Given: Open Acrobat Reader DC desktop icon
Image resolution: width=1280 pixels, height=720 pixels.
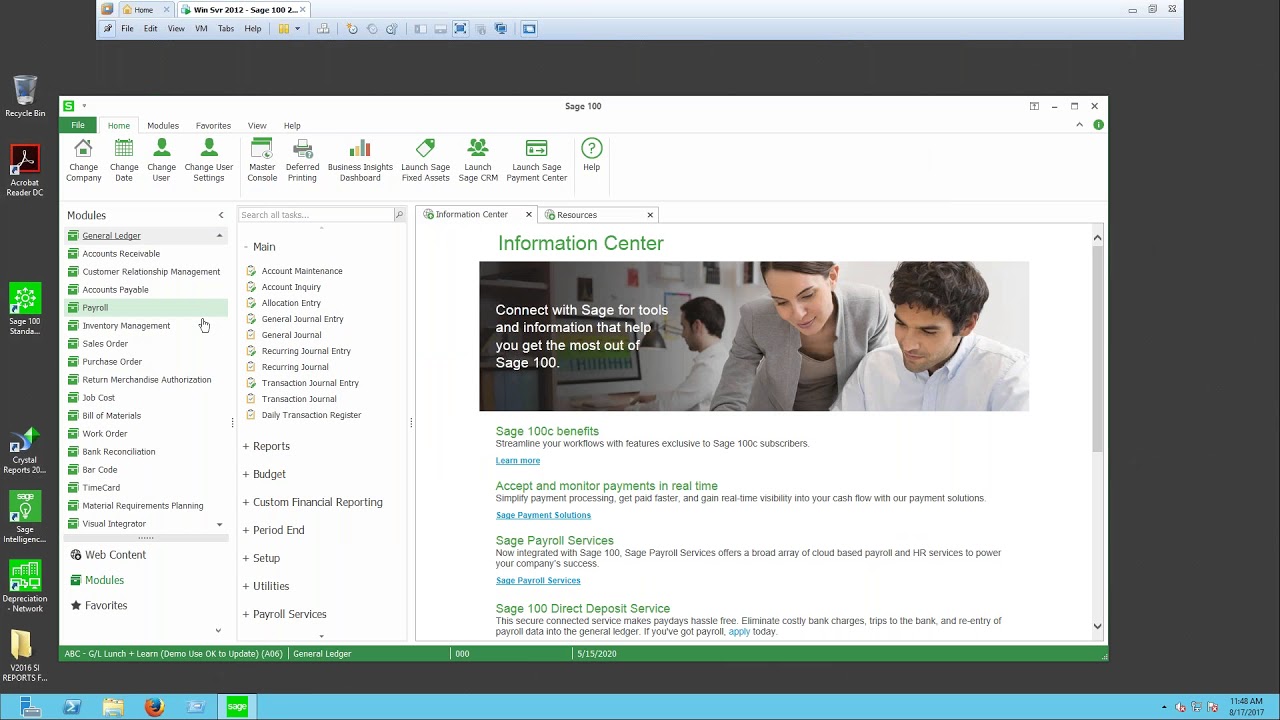Looking at the screenshot, I should pyautogui.click(x=25, y=171).
